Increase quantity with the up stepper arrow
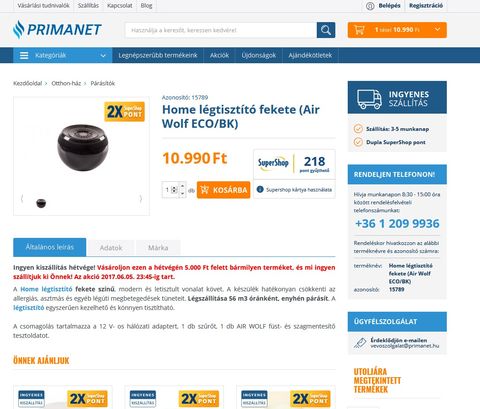480x409 pixels. point(182,186)
